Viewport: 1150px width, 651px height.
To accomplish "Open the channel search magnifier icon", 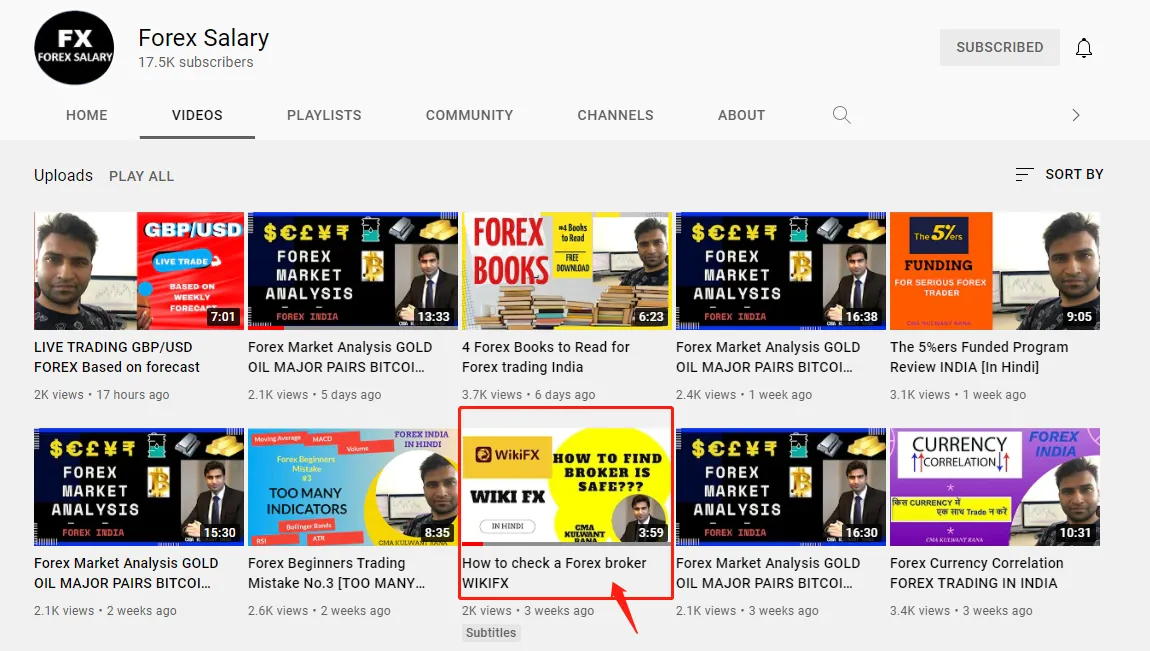I will pos(841,115).
